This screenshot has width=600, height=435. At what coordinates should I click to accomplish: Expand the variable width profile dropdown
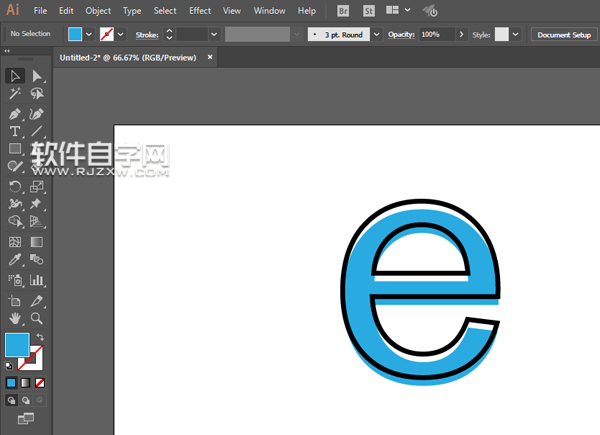297,34
